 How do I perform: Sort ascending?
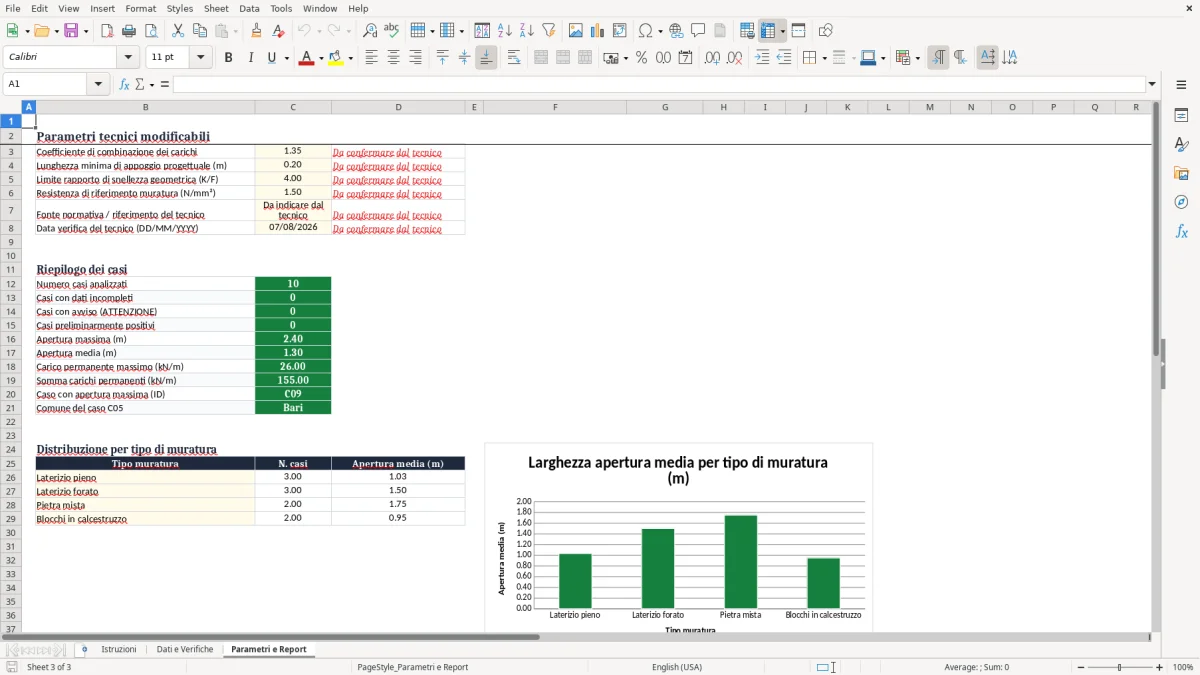[504, 31]
